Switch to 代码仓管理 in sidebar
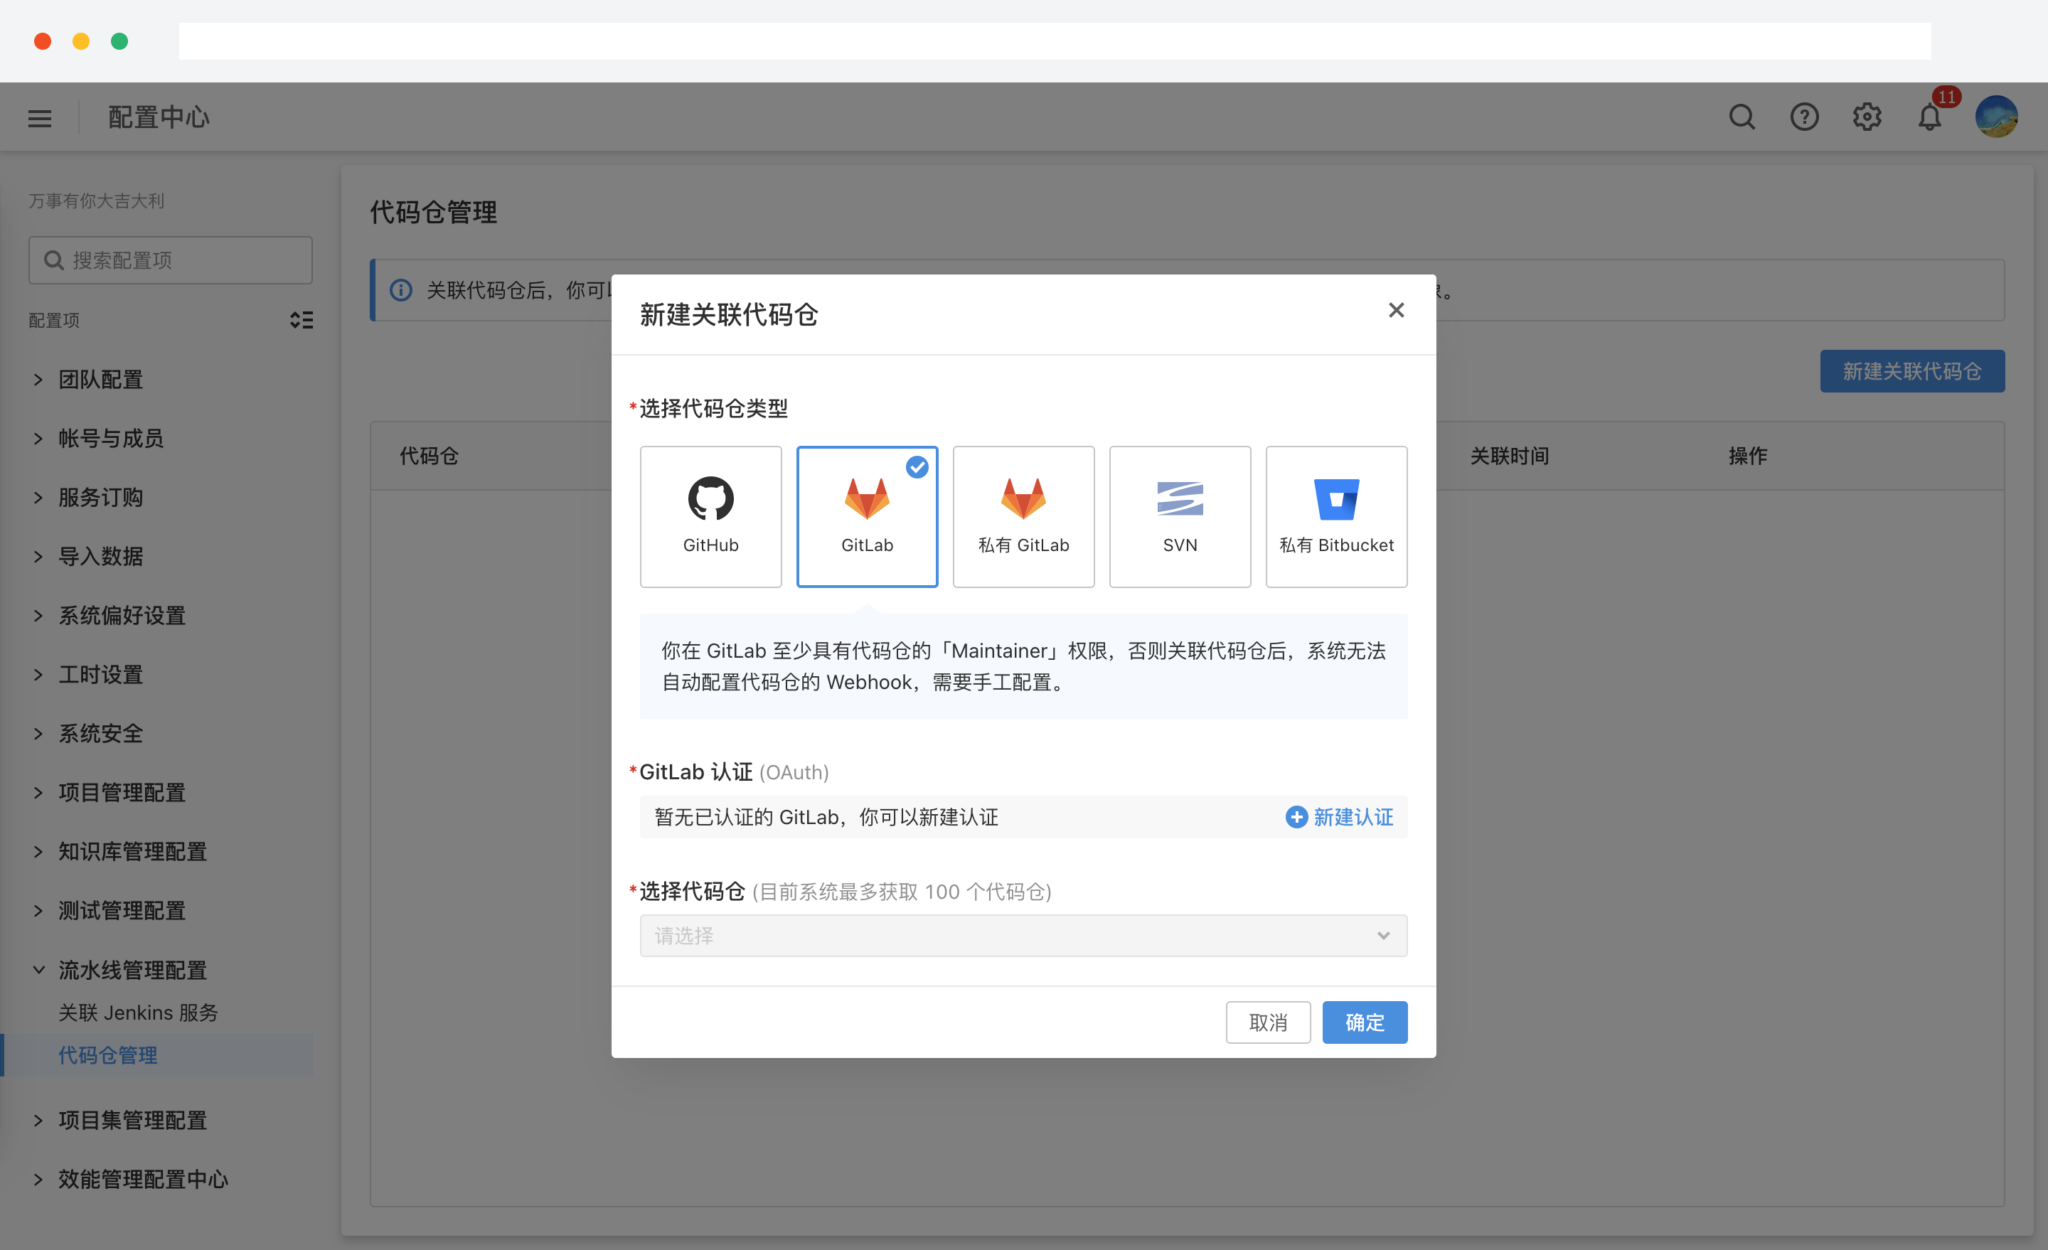Viewport: 2048px width, 1250px height. pos(107,1054)
